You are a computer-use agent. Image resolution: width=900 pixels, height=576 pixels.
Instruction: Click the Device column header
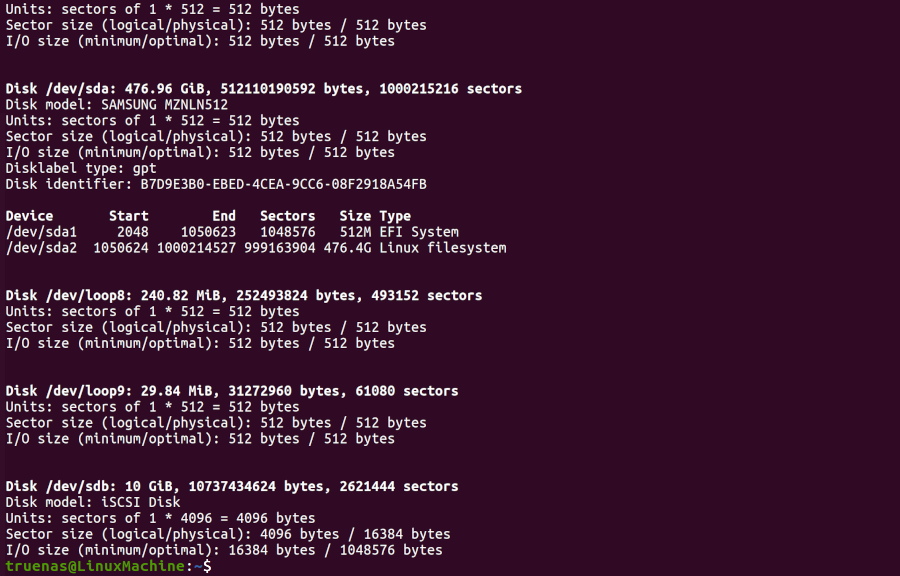[x=29, y=216]
